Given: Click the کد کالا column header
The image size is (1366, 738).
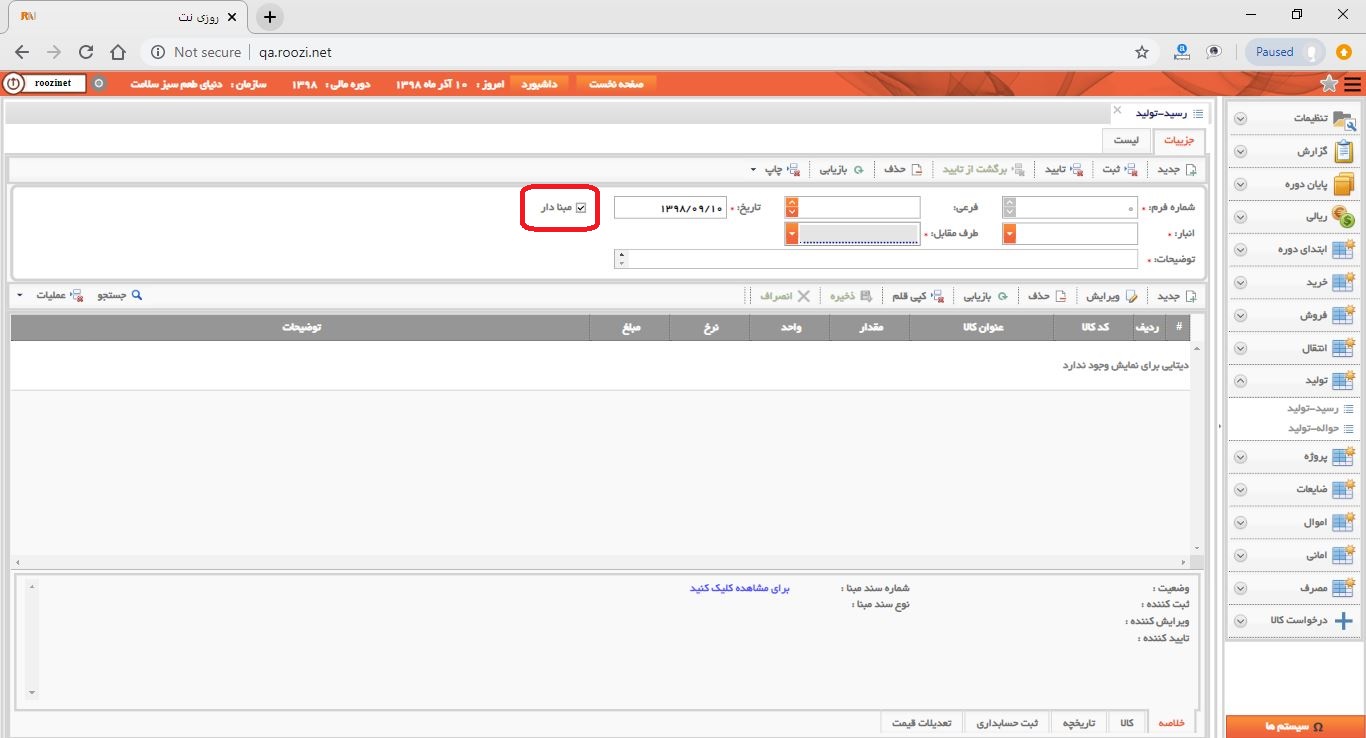Looking at the screenshot, I should tap(1094, 327).
